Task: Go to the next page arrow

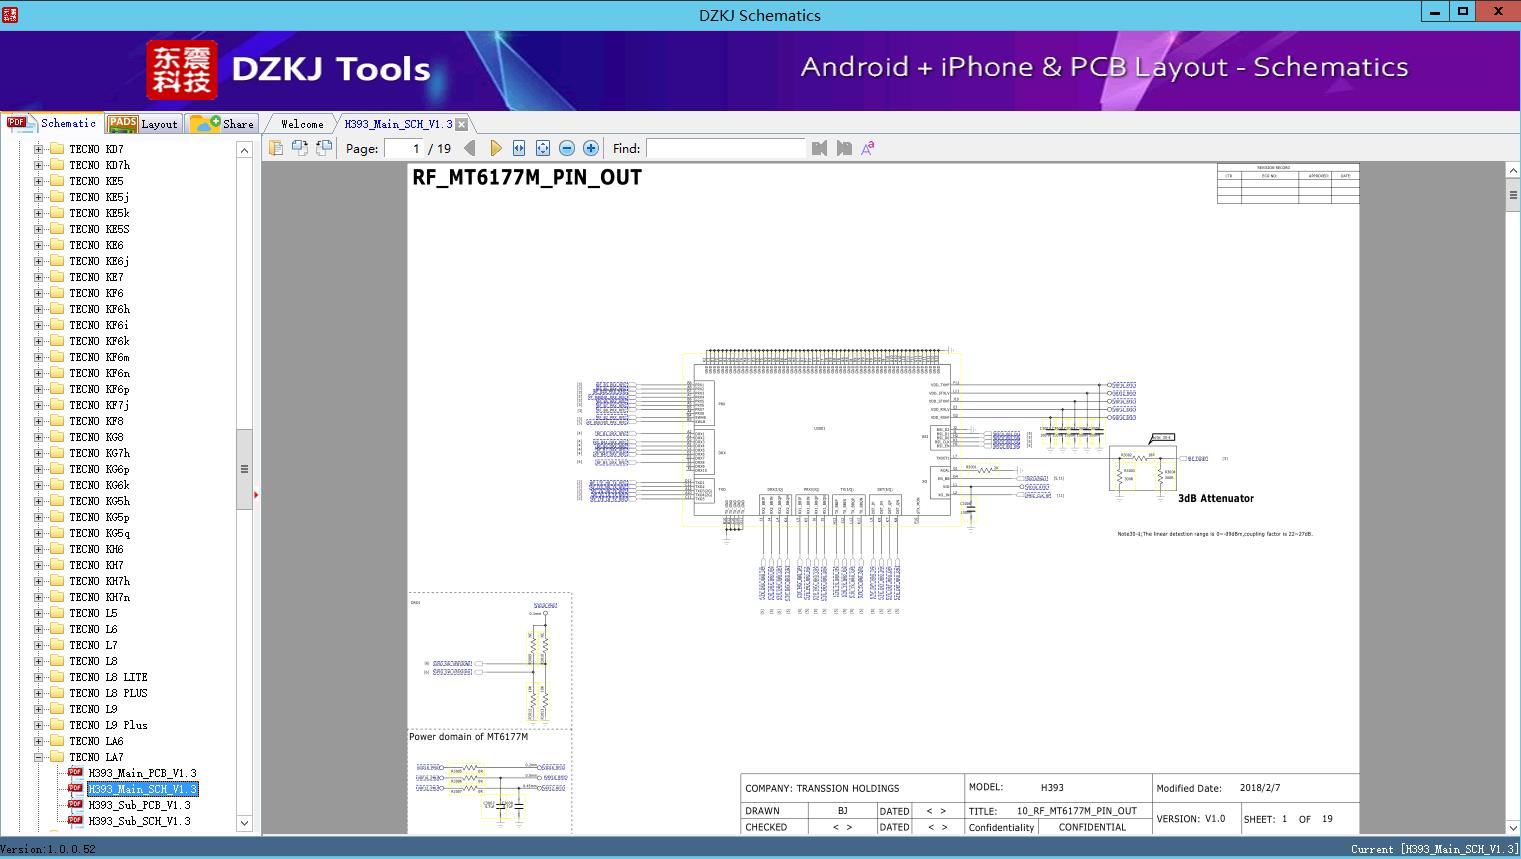Action: click(x=495, y=148)
